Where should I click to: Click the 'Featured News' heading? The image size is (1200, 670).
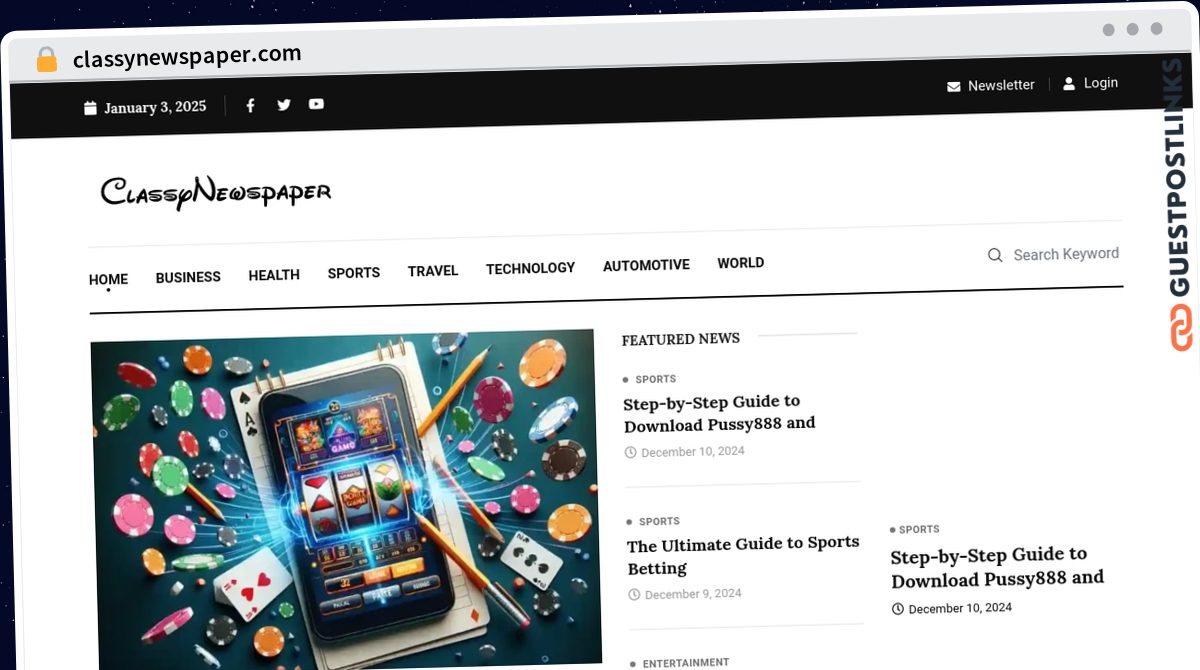pyautogui.click(x=680, y=339)
